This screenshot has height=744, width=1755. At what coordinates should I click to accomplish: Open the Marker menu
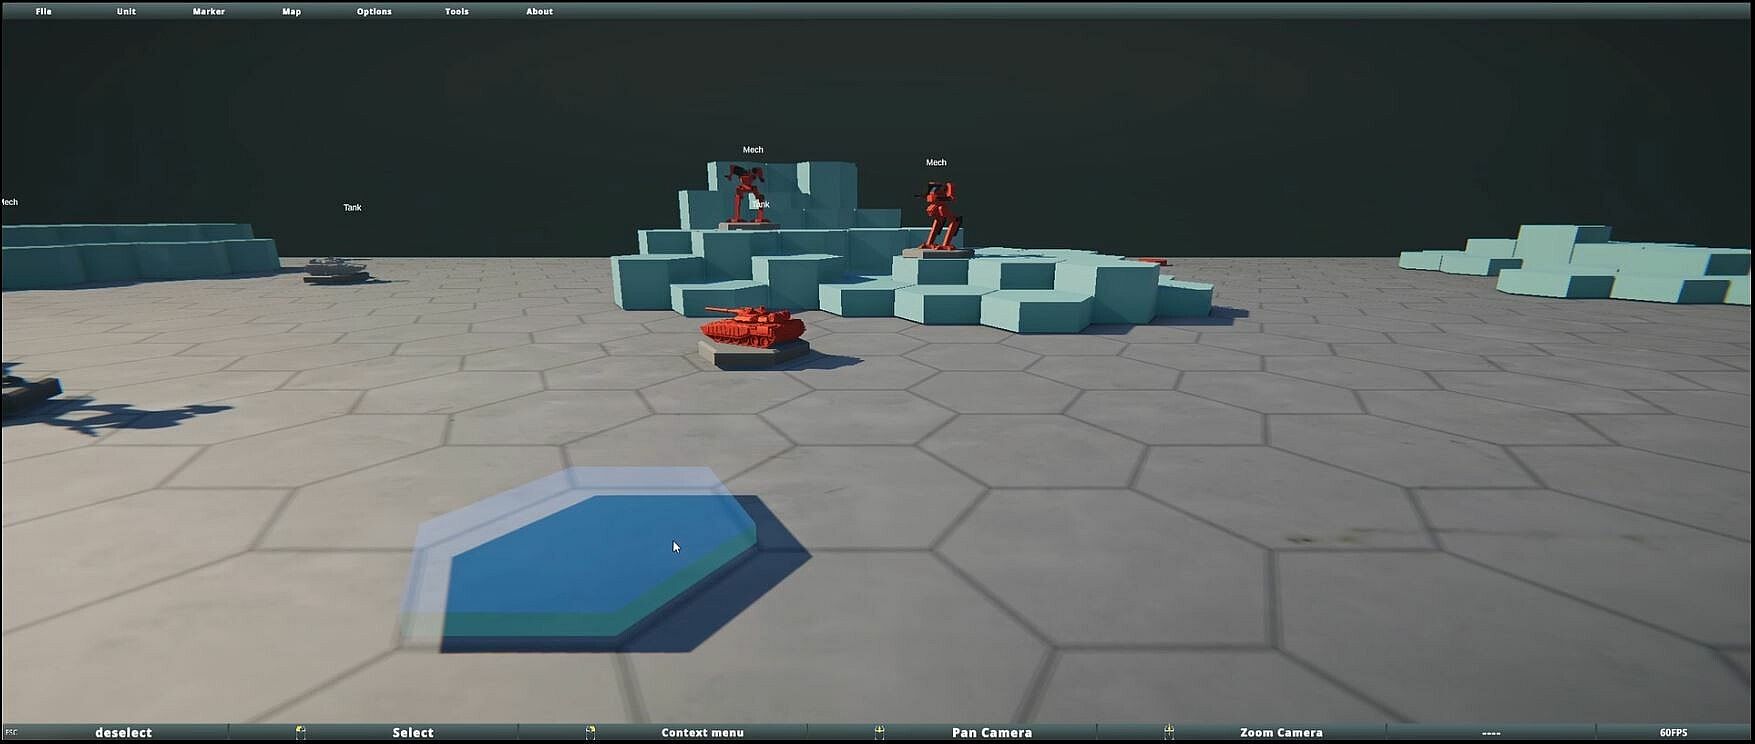[209, 11]
